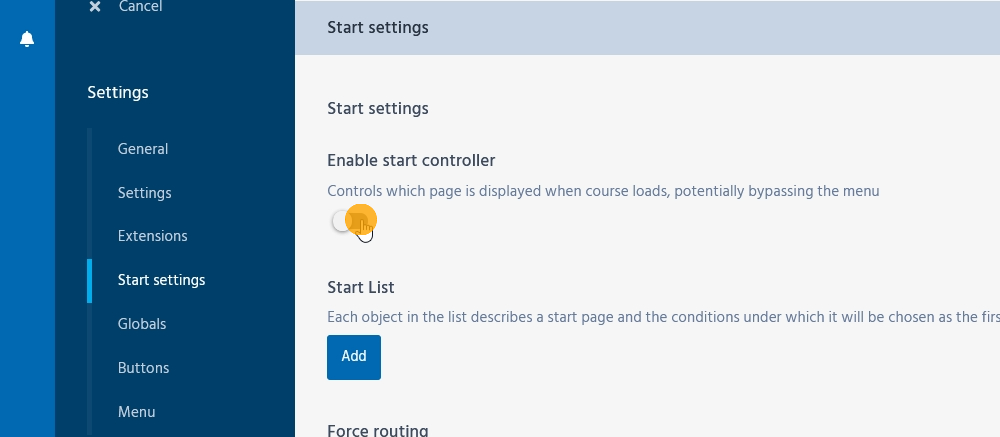Click the Cancel text label

[x=140, y=6]
